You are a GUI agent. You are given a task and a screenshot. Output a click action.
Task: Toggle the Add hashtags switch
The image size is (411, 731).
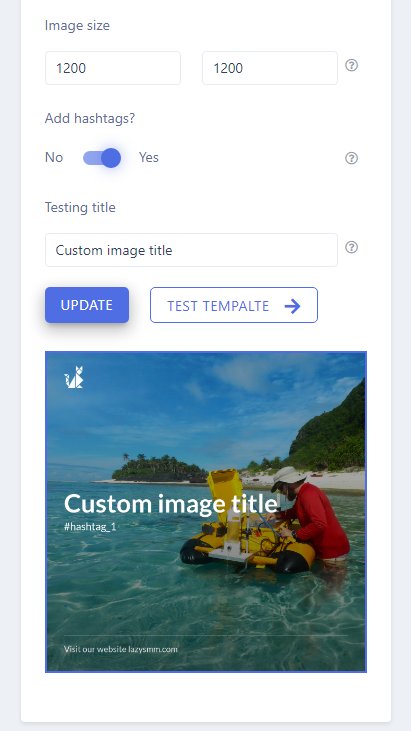[x=102, y=158]
